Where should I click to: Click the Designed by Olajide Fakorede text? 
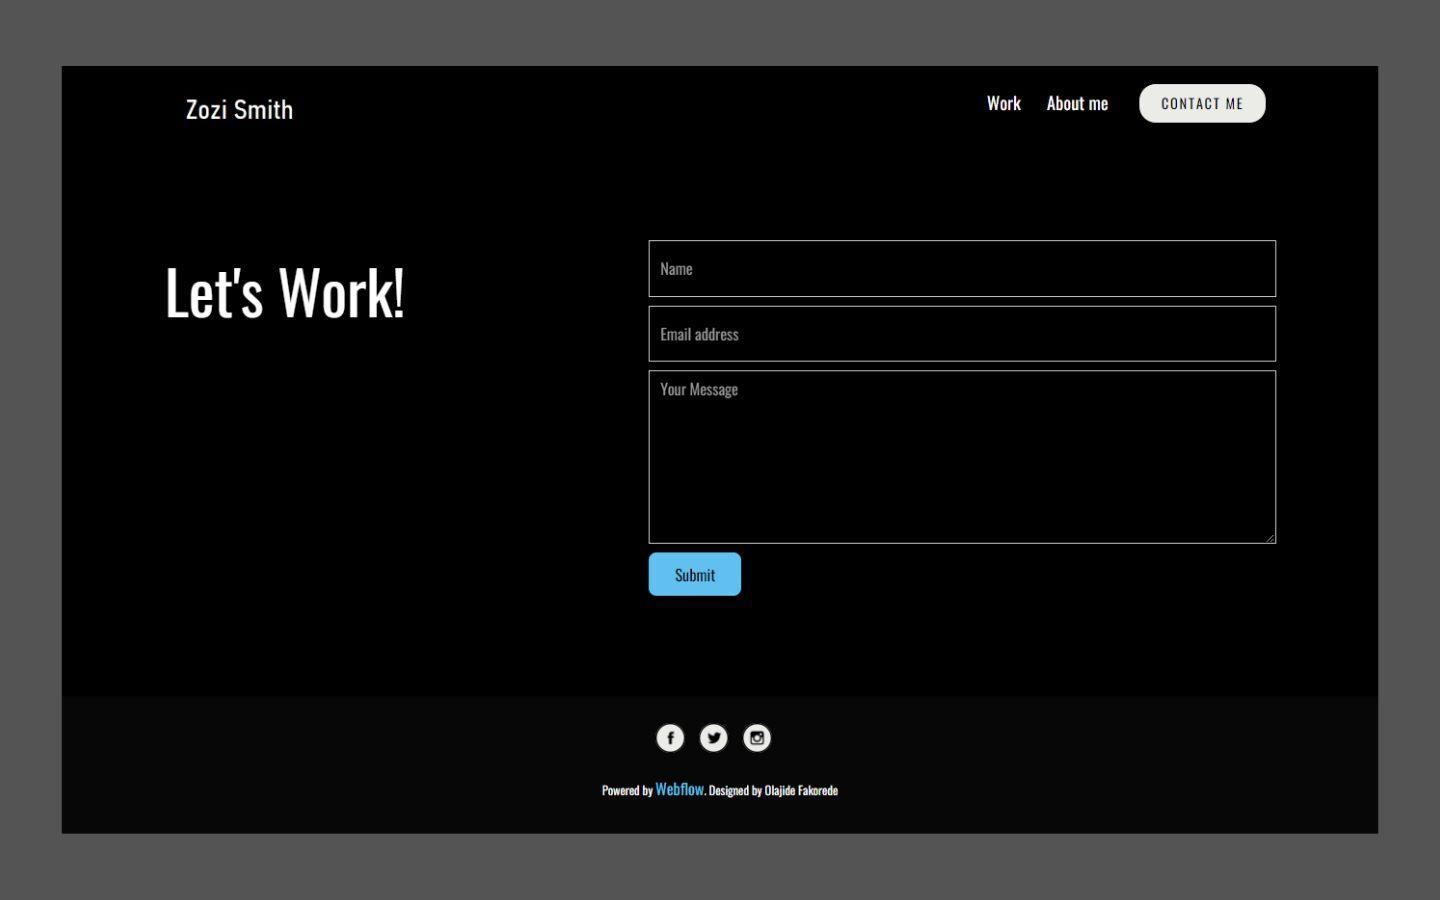point(772,790)
